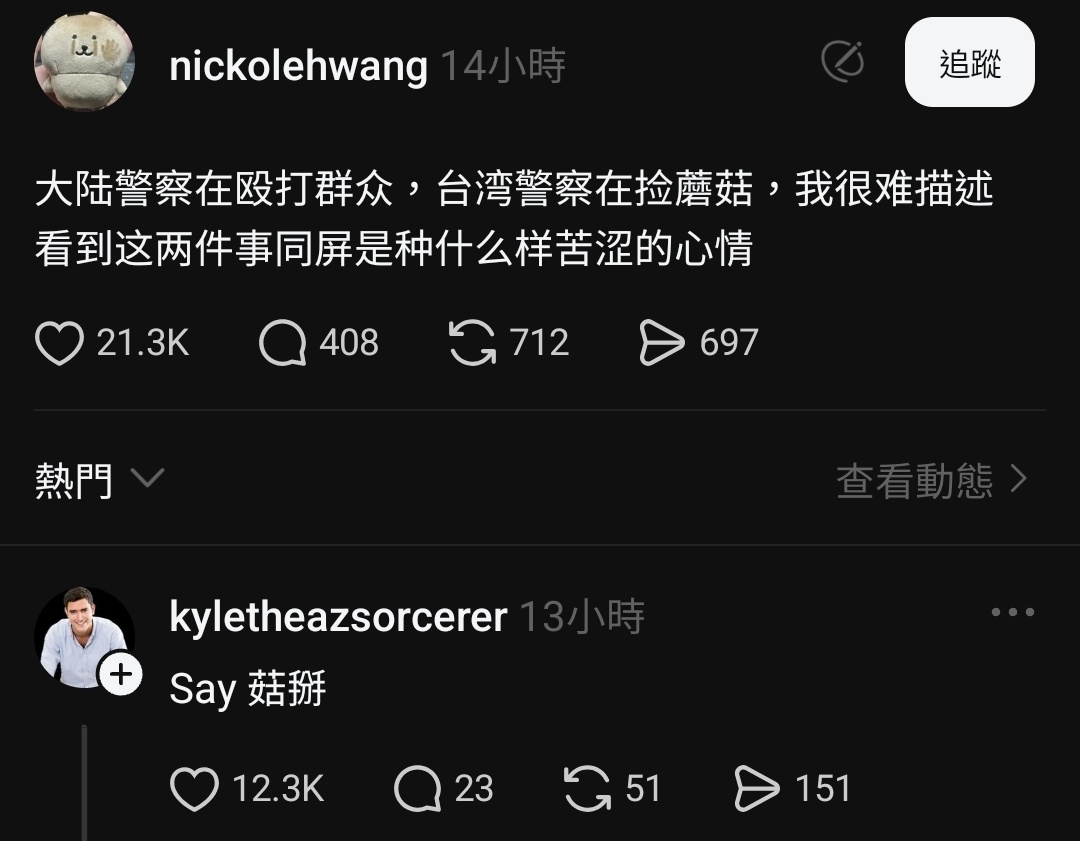Open the three-dot menu on kyletheazsorcerer's reply

(x=1012, y=612)
